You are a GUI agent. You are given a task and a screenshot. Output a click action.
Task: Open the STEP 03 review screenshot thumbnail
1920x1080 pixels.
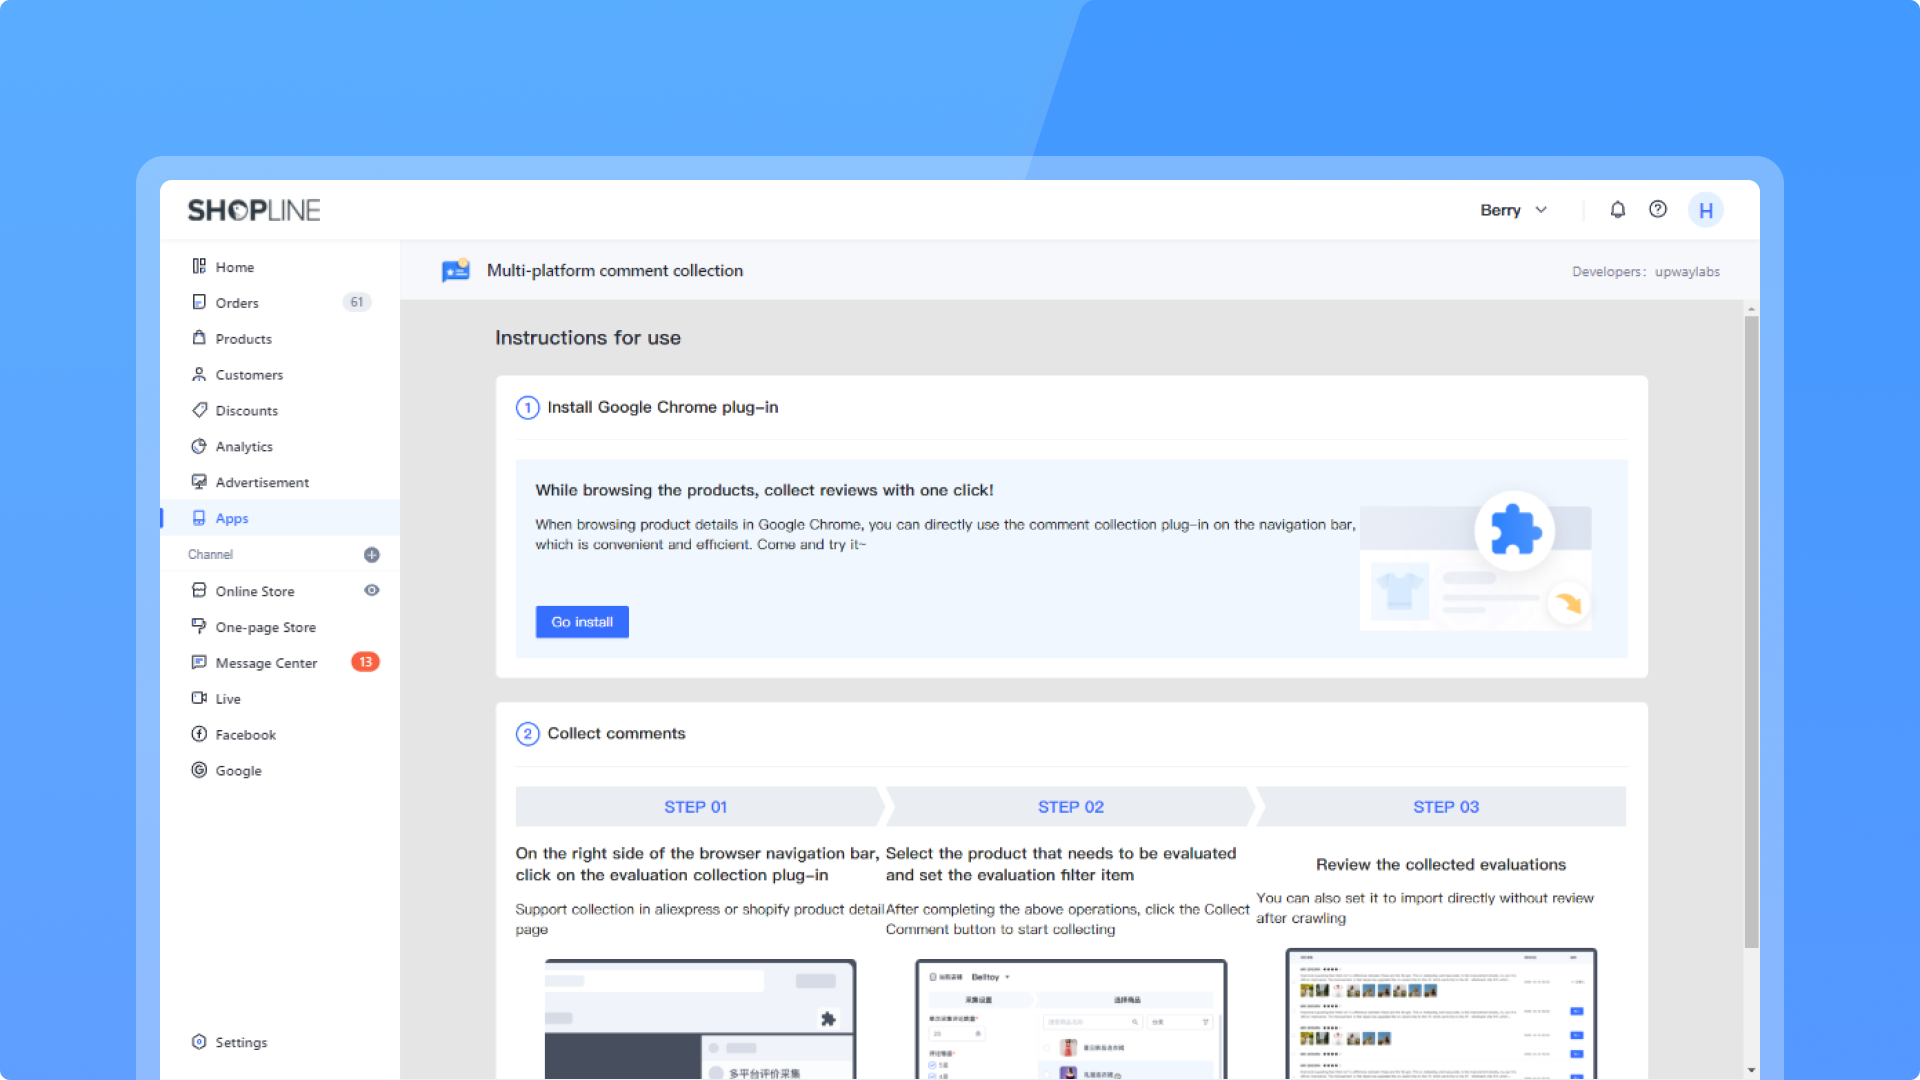coord(1440,1013)
